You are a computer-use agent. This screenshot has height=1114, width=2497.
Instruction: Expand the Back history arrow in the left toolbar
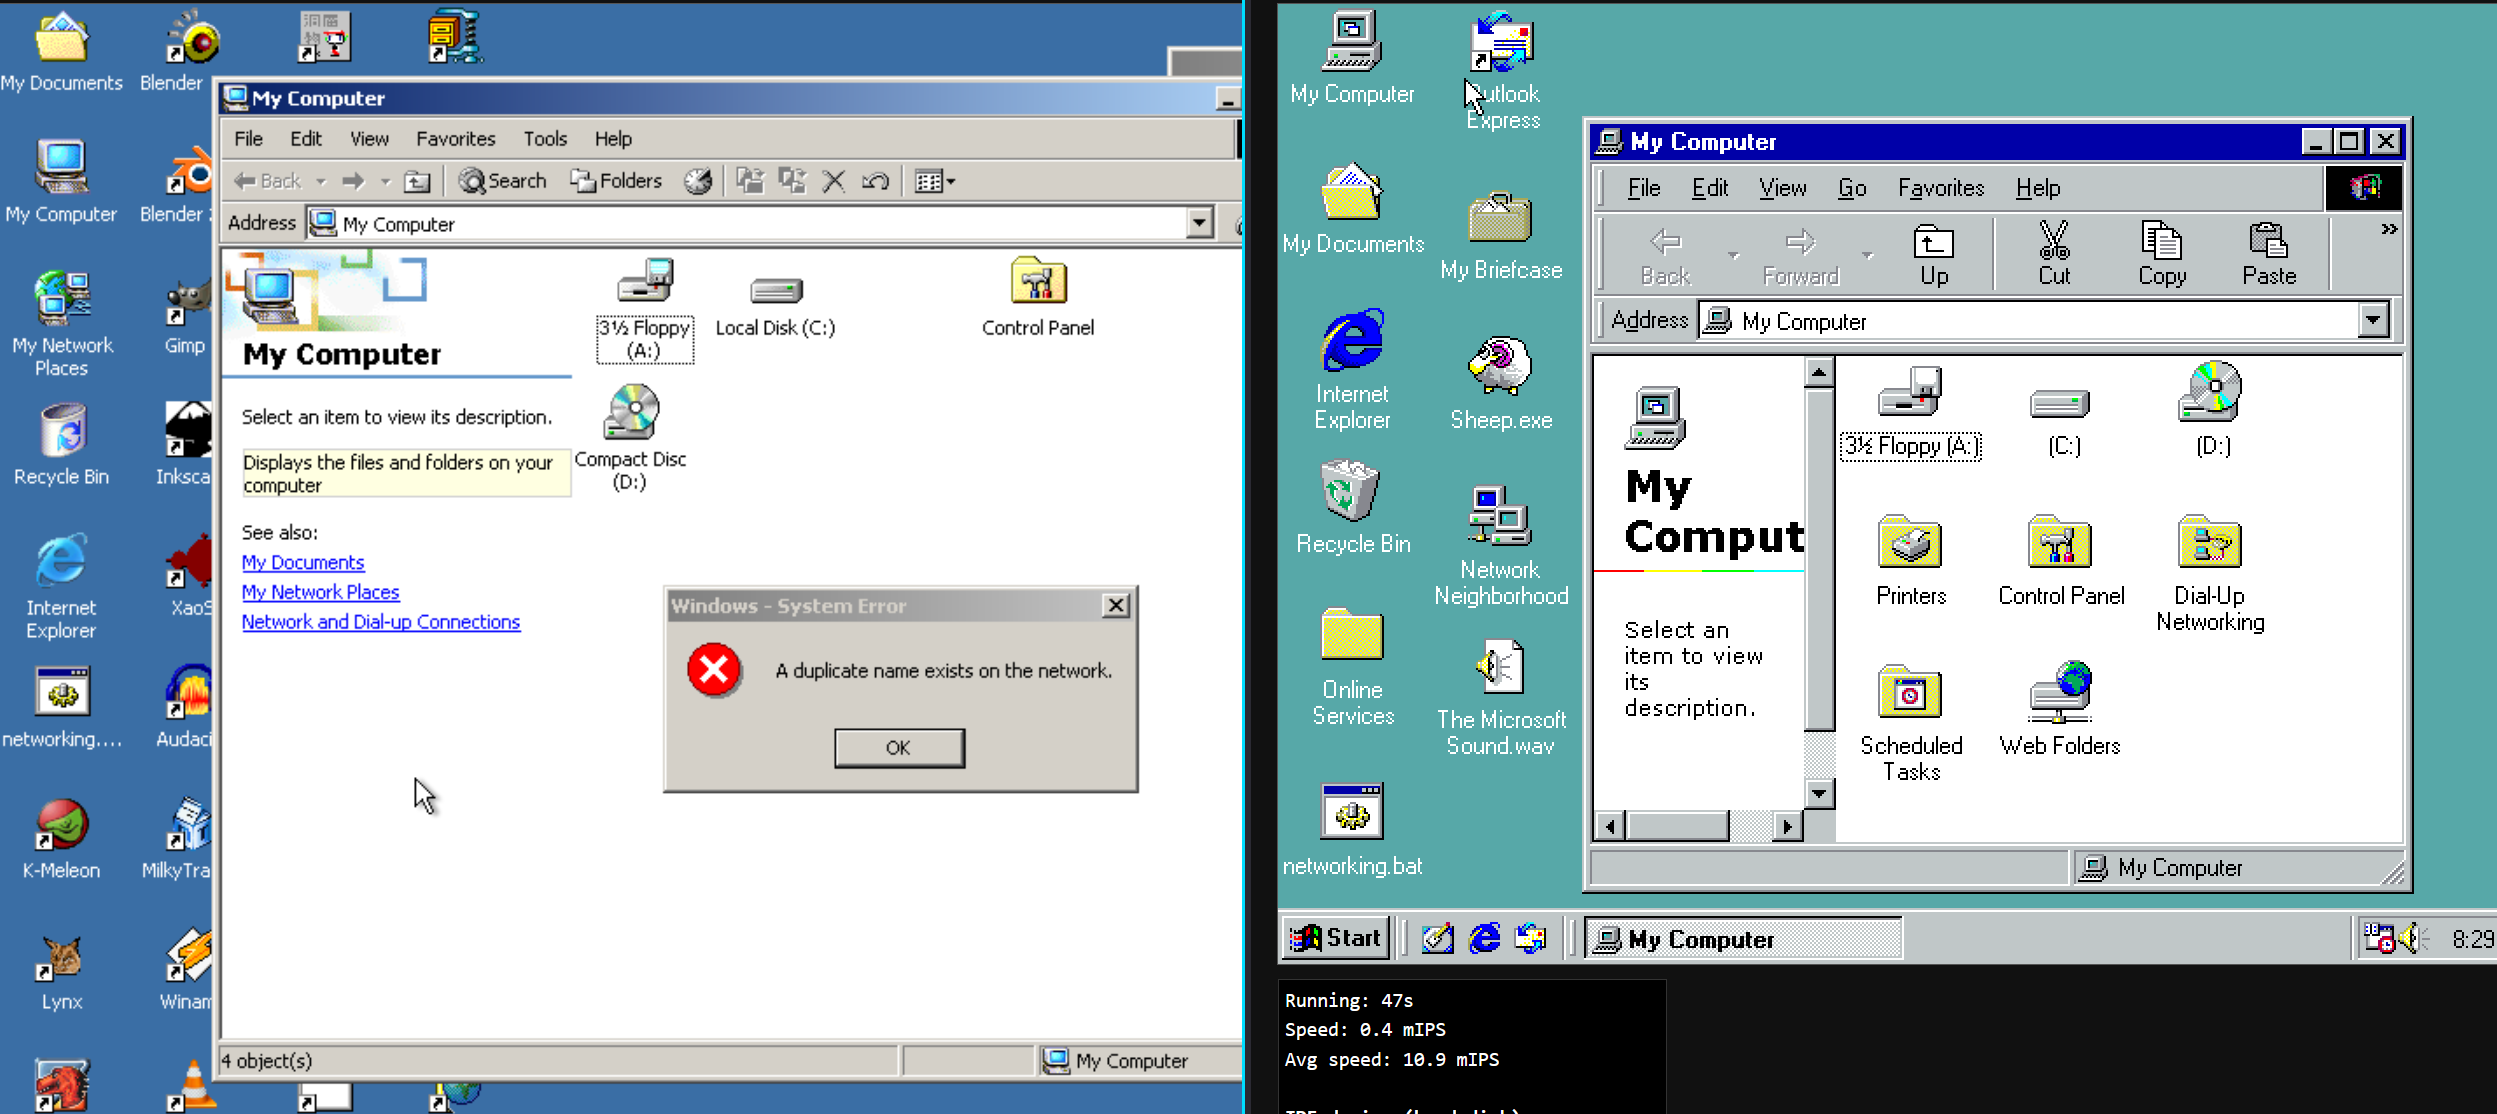(321, 182)
